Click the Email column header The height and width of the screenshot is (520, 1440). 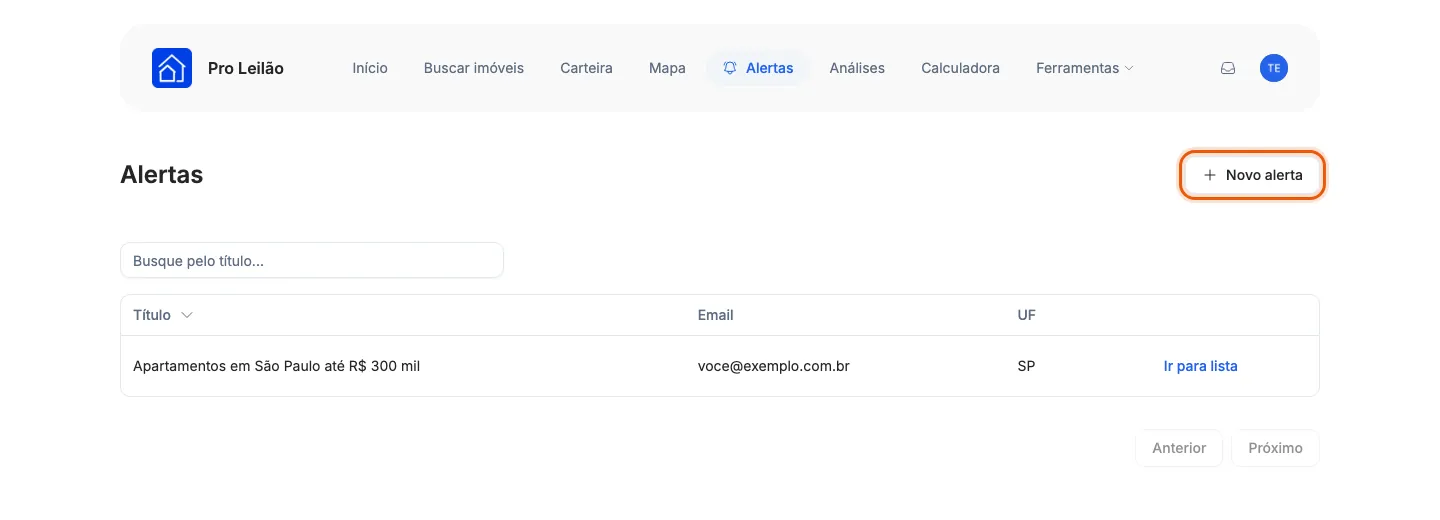(715, 315)
